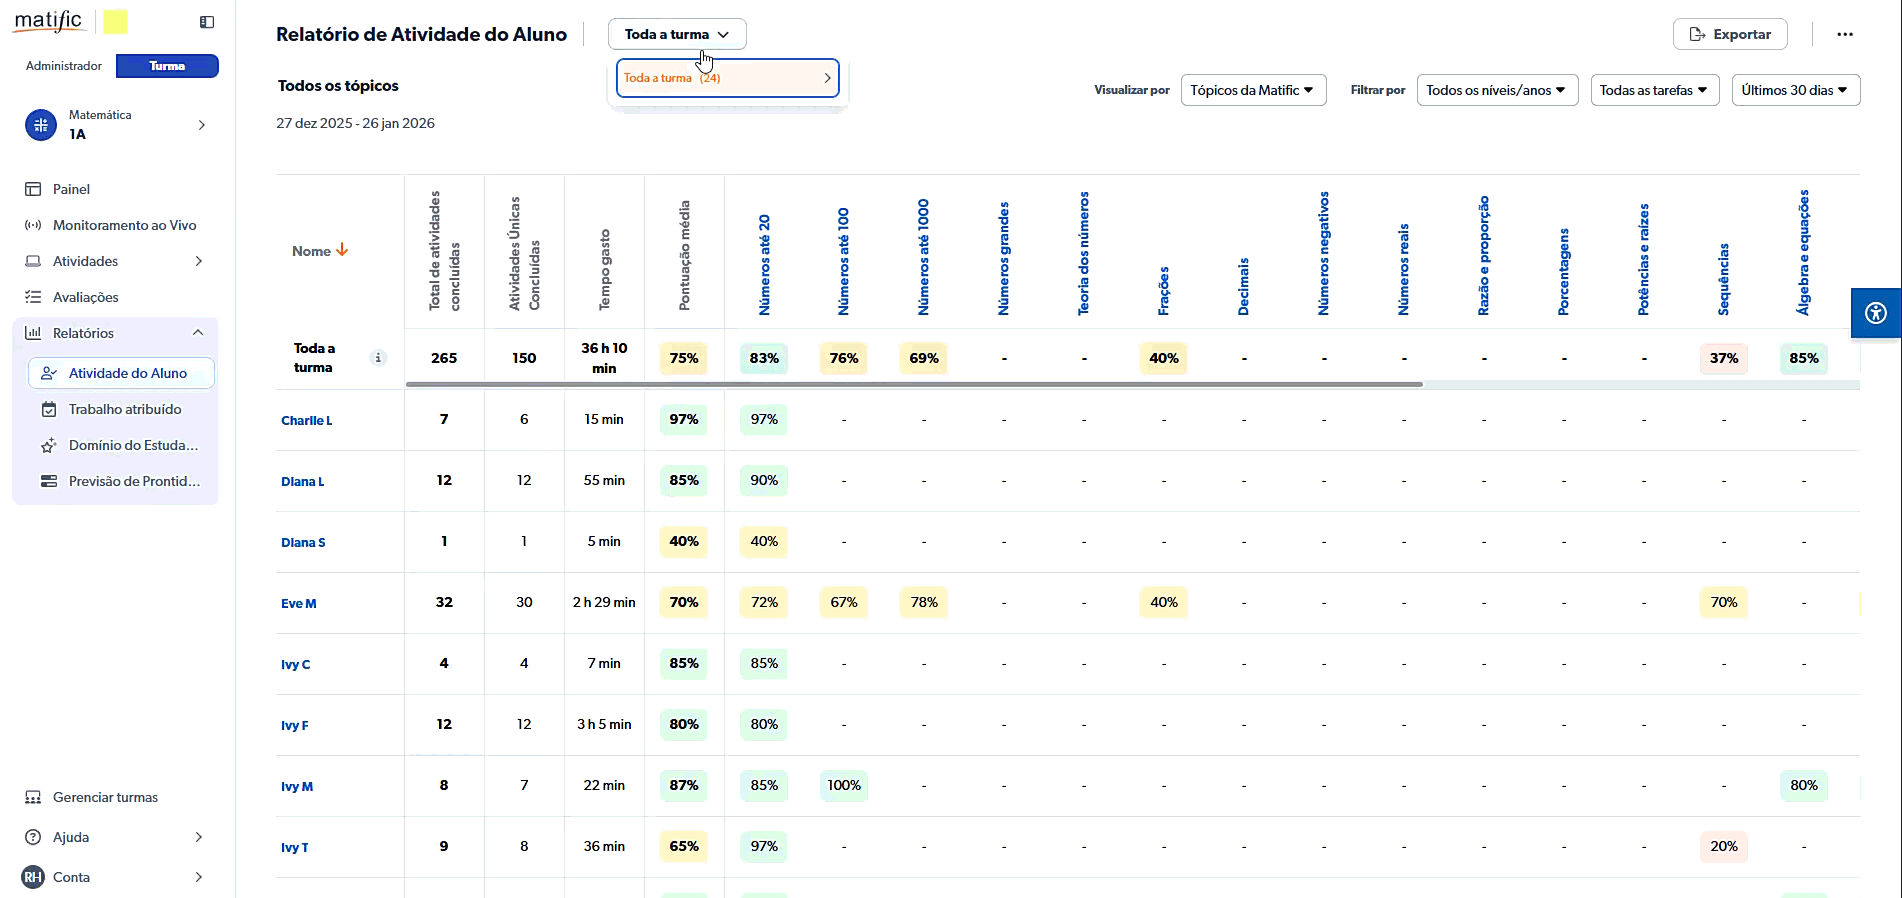Click the info icon beside Toda a turma
Screen dimensions: 1902x898
click(x=378, y=358)
